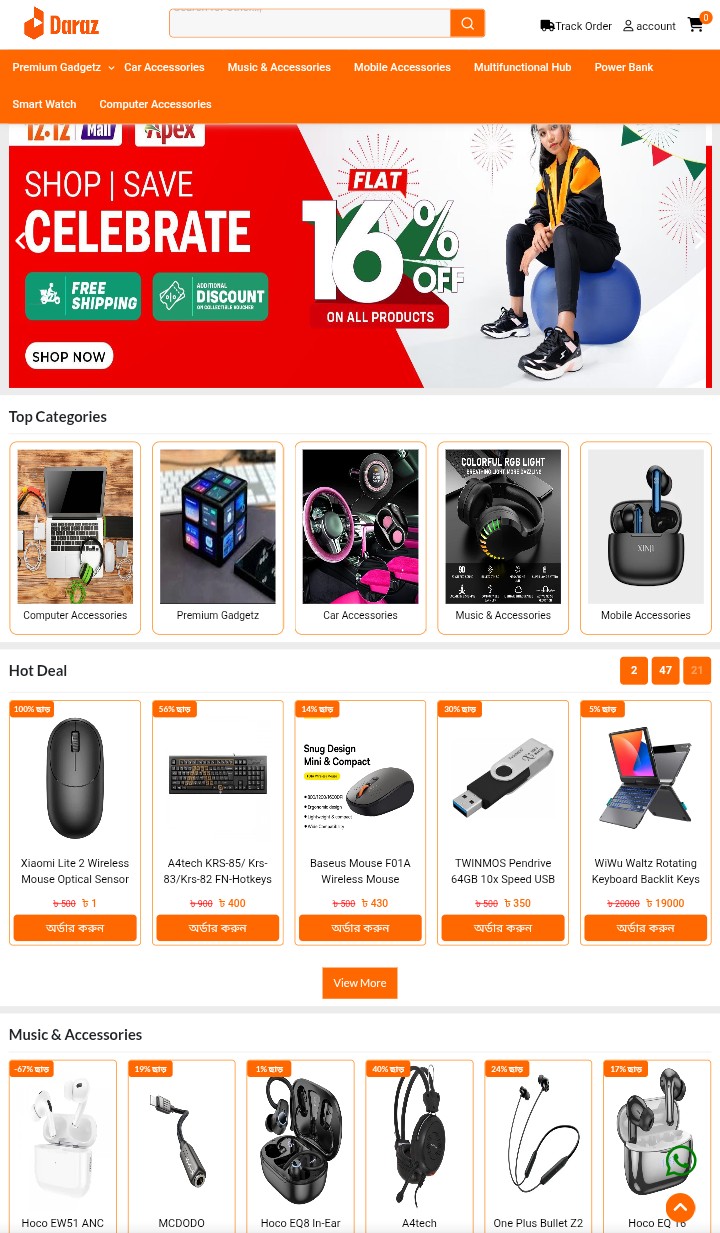The width and height of the screenshot is (720, 1233).
Task: Open the account user icon
Action: point(628,26)
